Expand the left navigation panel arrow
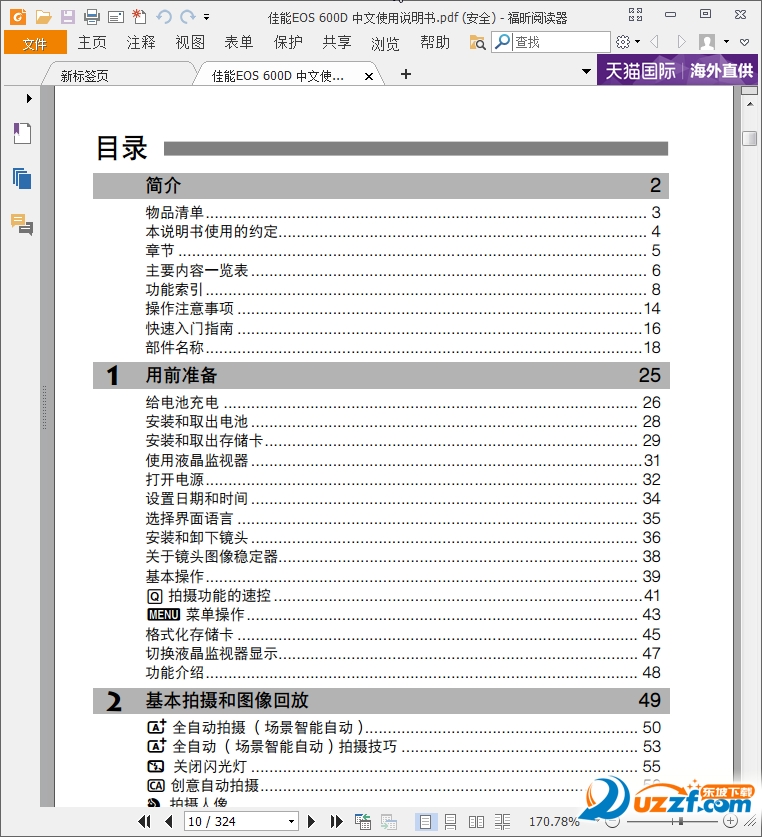 (x=29, y=98)
